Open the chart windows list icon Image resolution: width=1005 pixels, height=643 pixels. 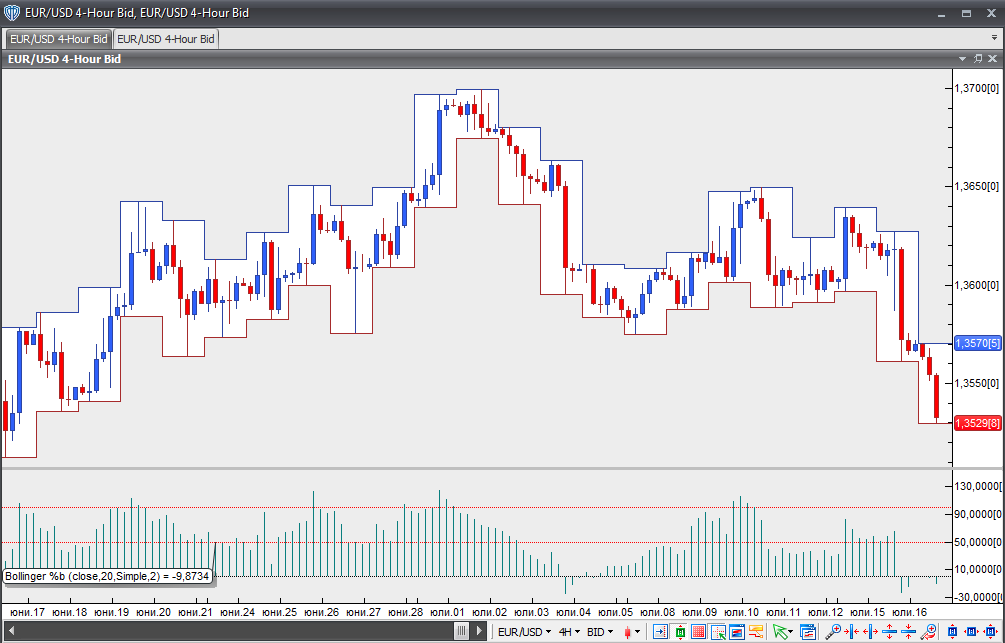coord(807,632)
